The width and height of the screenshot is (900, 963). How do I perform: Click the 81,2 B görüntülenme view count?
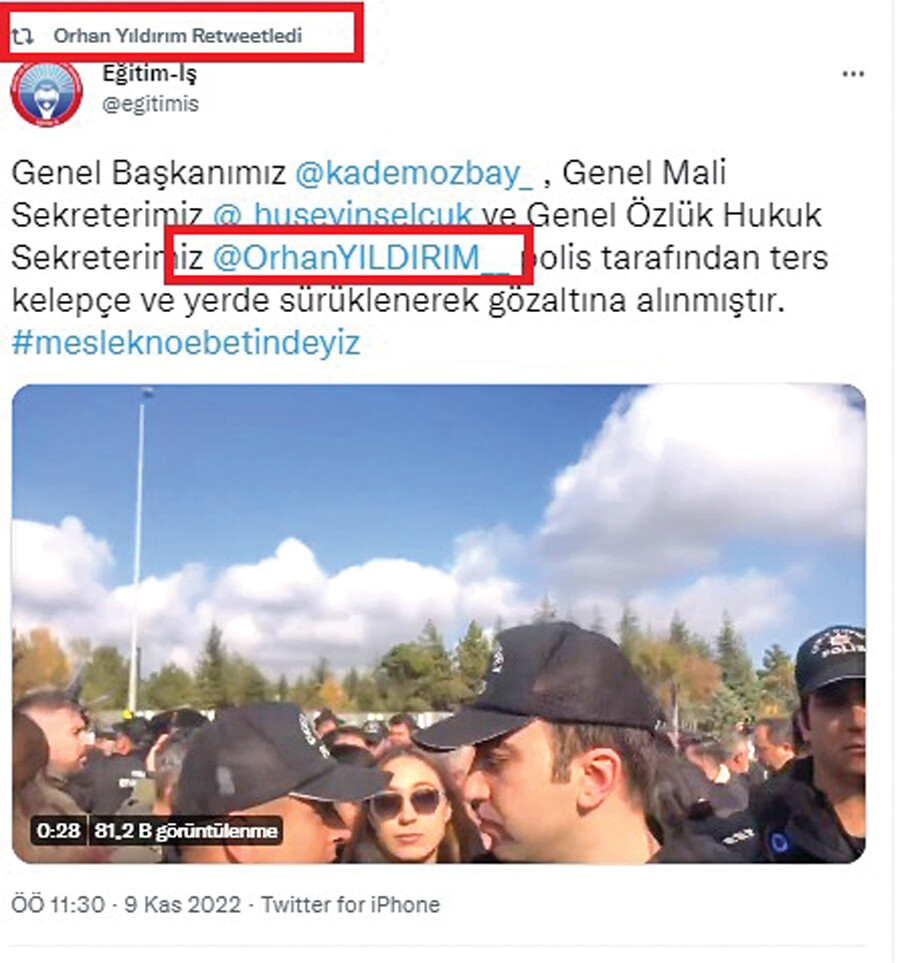tap(186, 831)
